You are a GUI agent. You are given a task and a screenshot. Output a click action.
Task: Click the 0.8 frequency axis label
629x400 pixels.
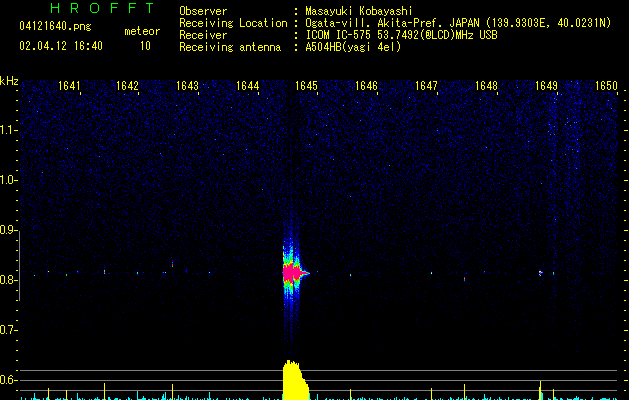9,280
